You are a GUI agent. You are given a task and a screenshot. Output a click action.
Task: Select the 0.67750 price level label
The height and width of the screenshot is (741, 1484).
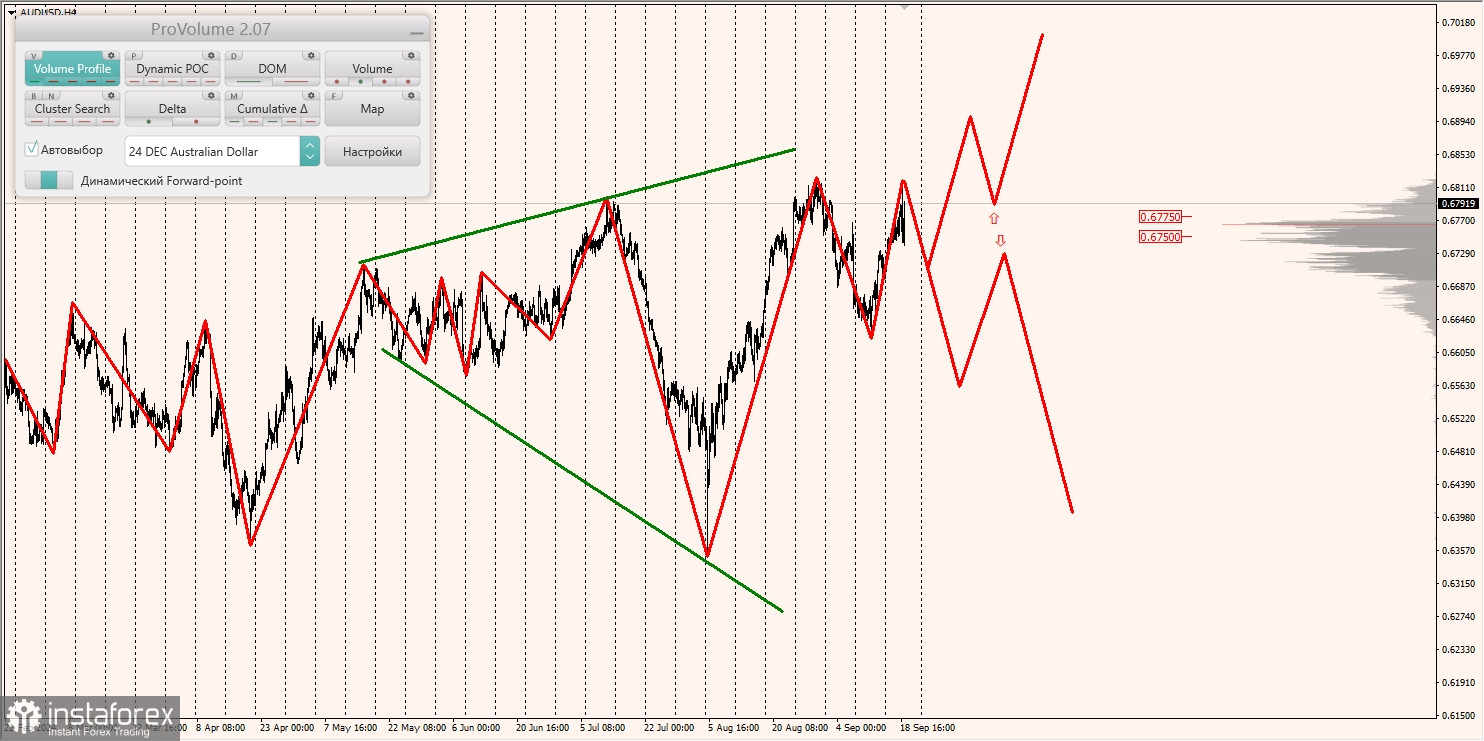point(1160,216)
